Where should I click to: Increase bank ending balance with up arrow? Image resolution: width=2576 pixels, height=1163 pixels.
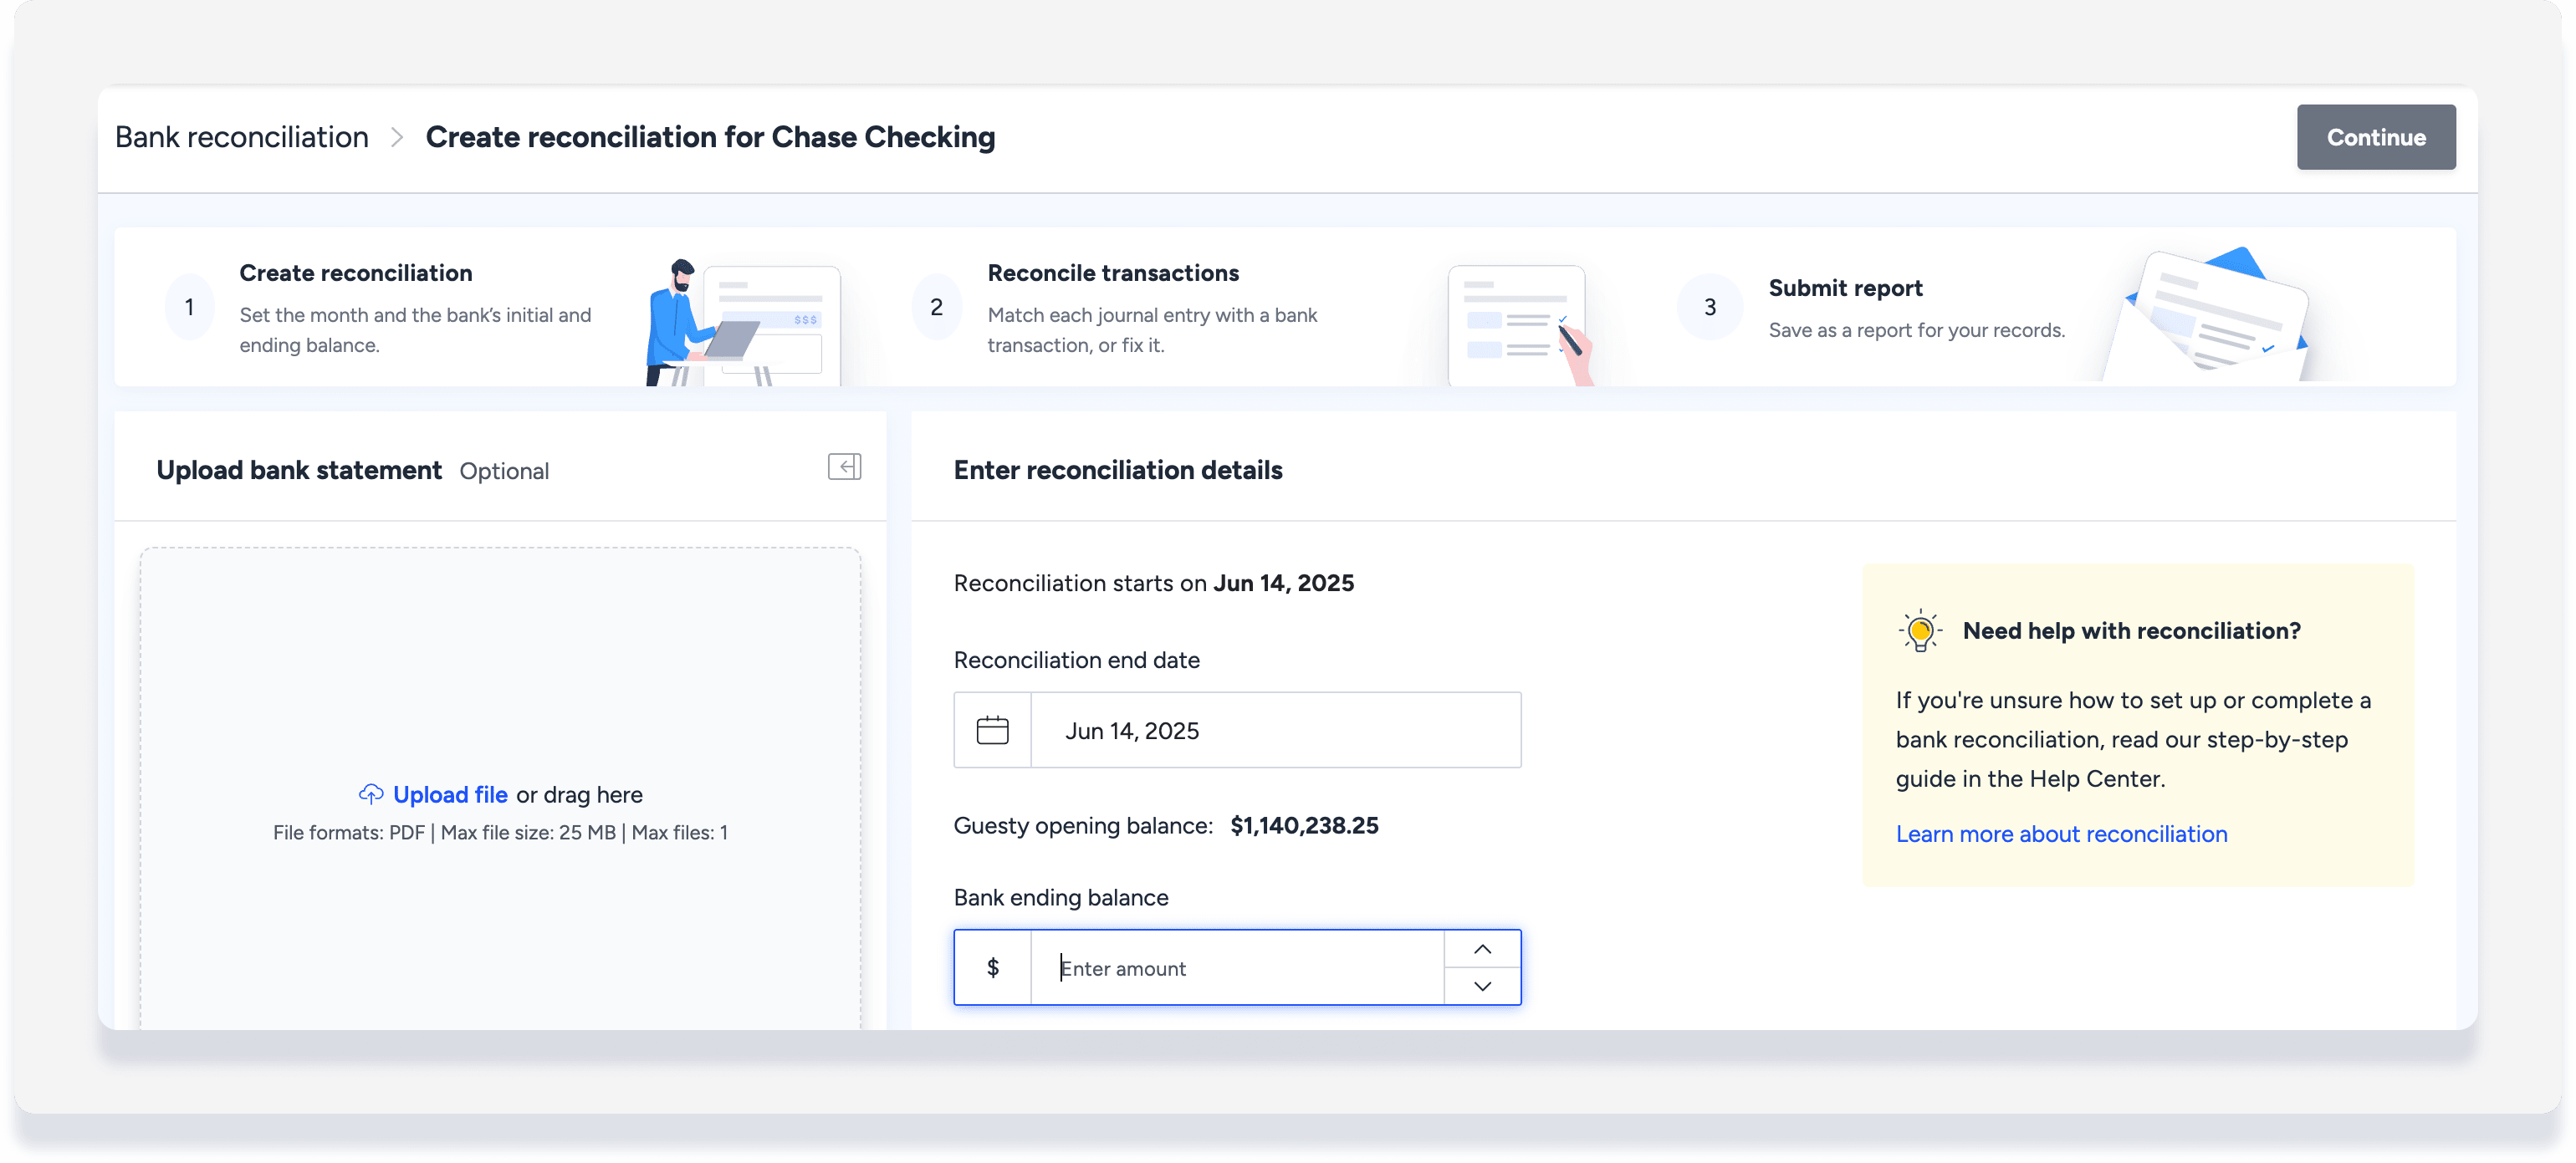[1482, 949]
